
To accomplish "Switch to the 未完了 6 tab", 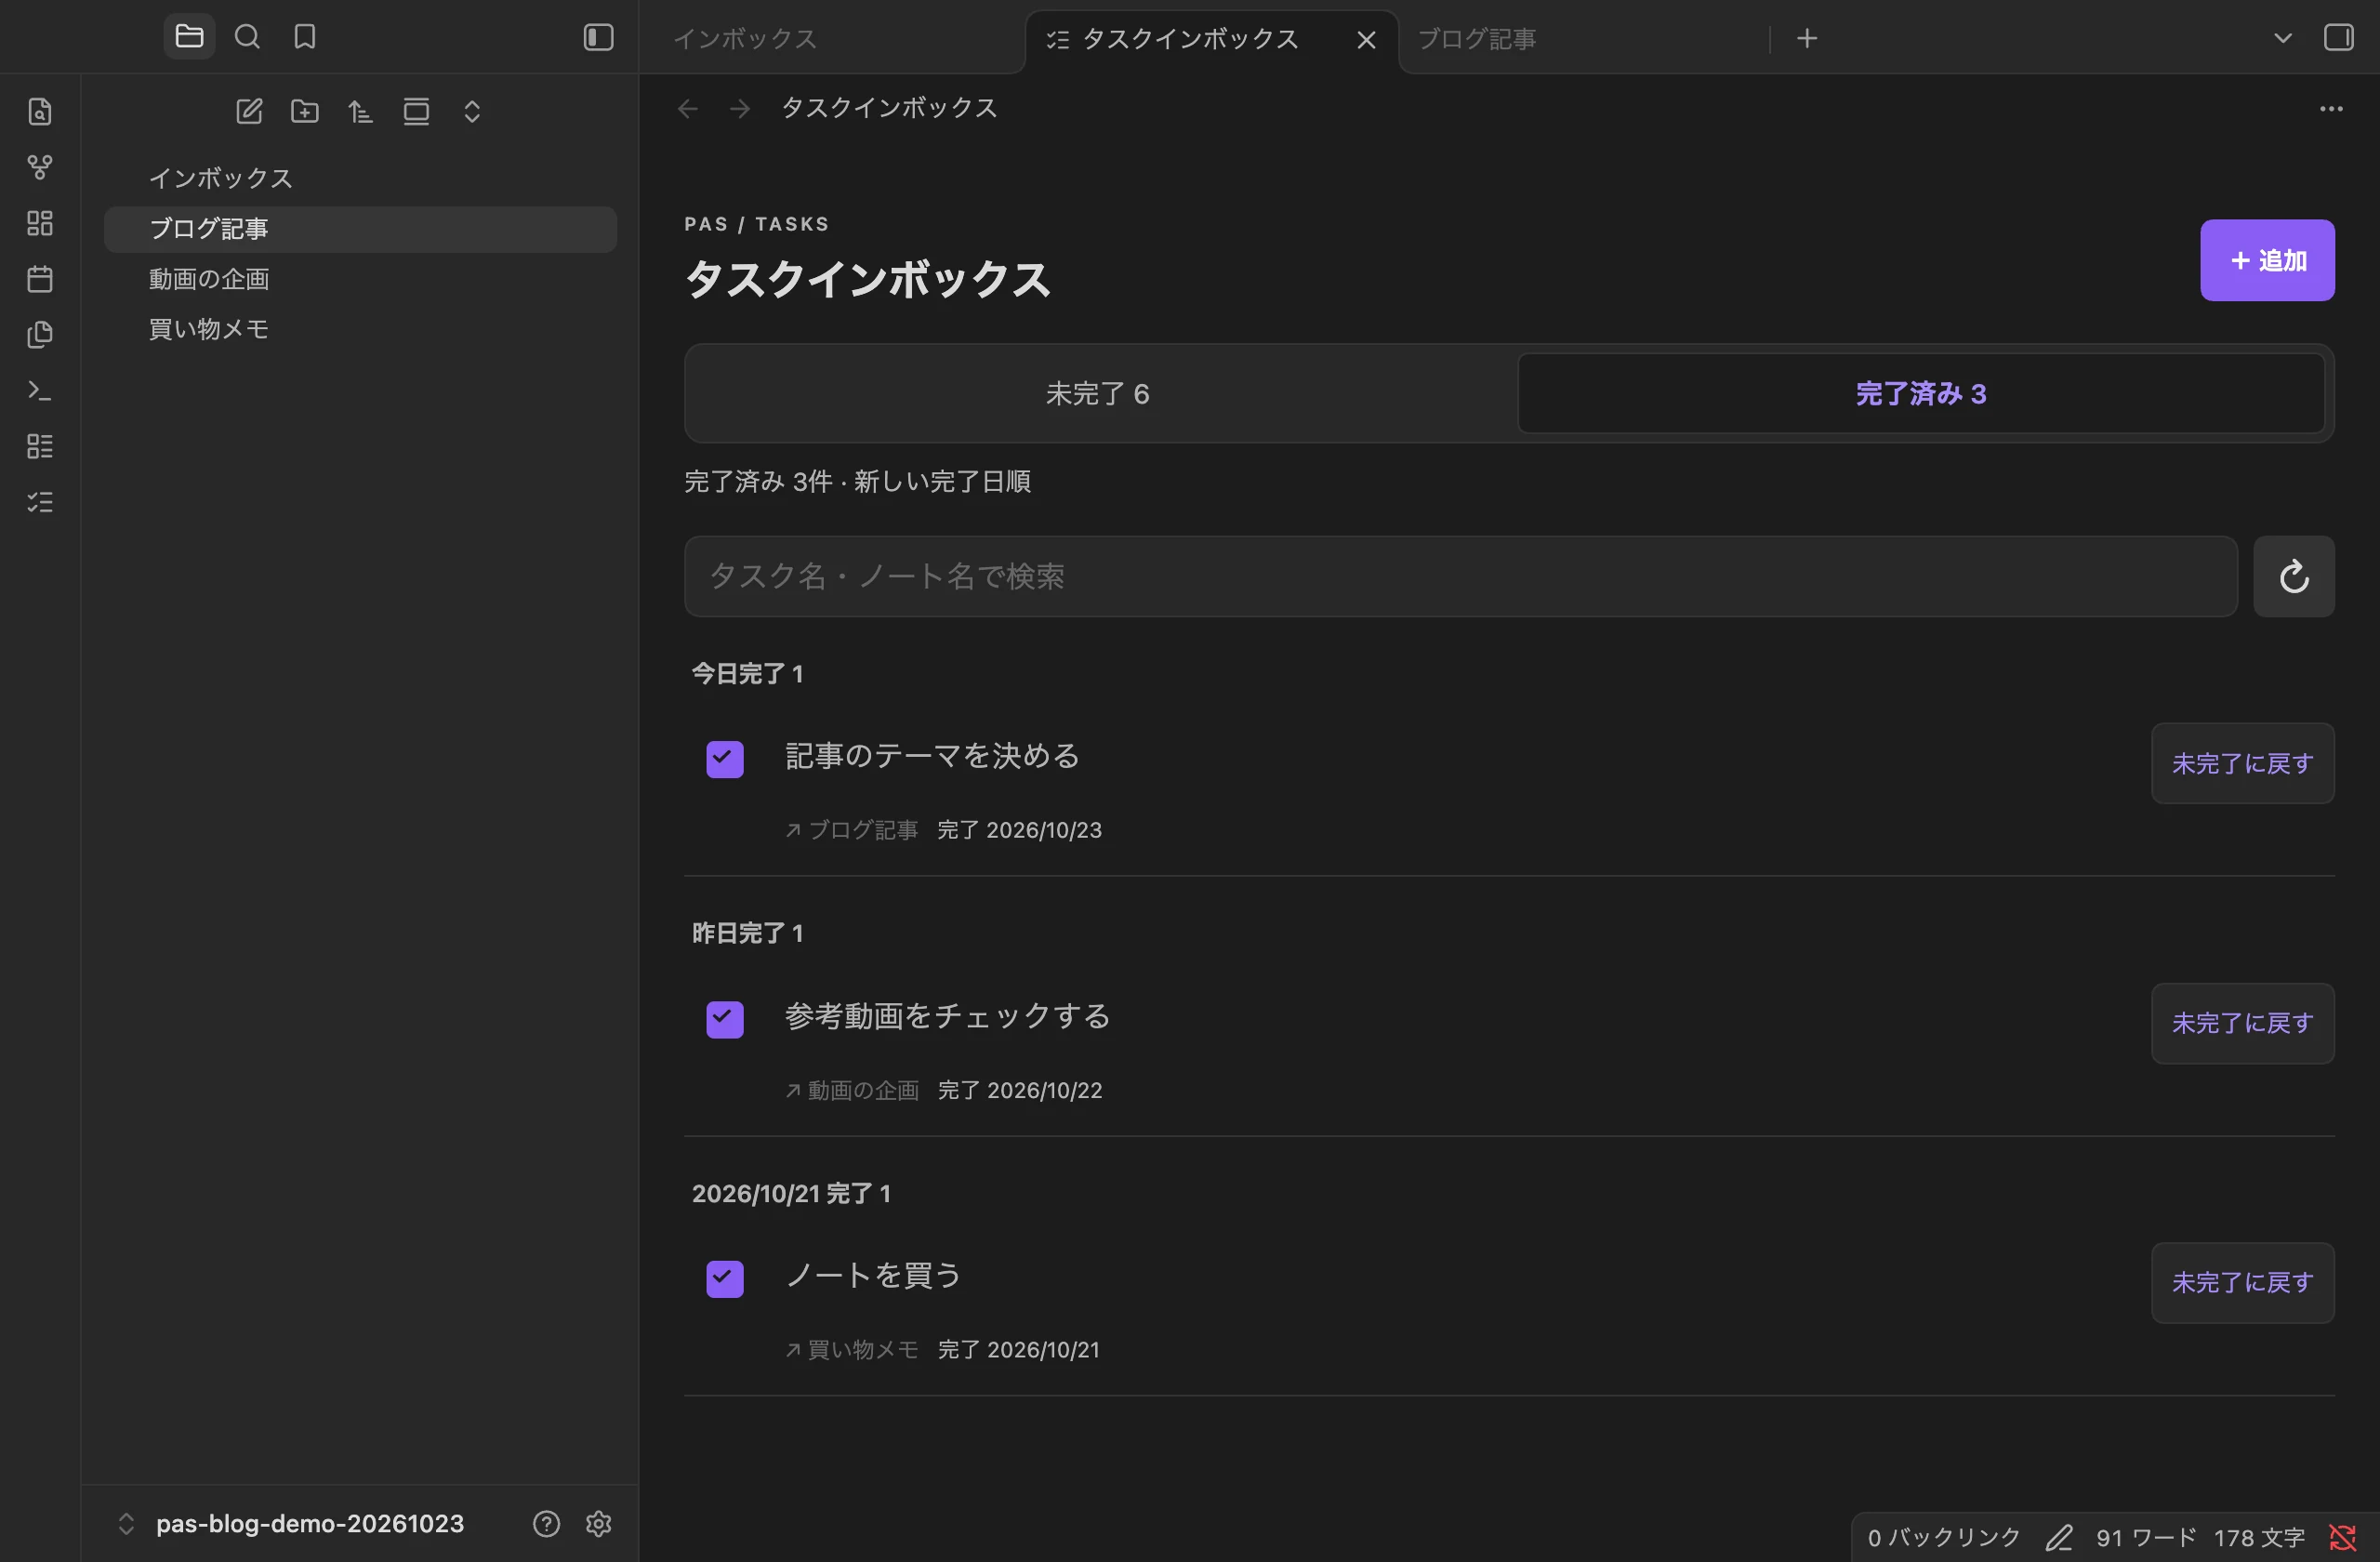I will click(1098, 394).
